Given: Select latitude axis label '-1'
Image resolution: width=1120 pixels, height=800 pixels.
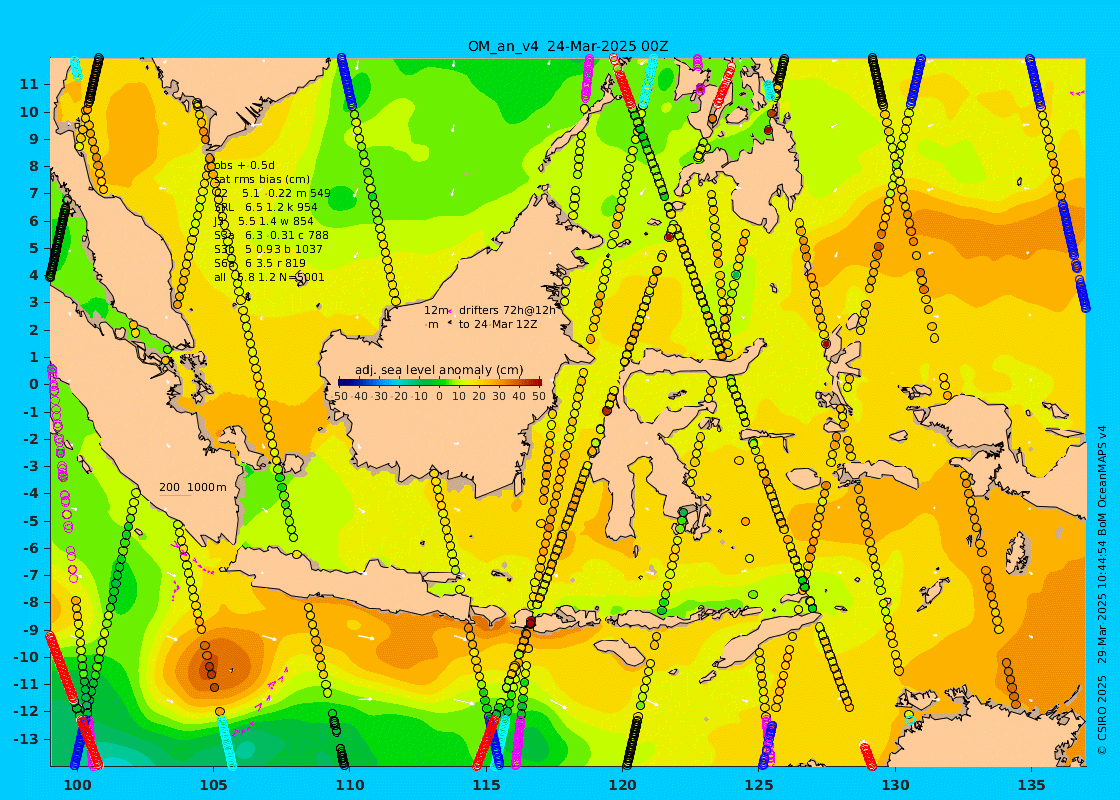Looking at the screenshot, I should click(30, 411).
